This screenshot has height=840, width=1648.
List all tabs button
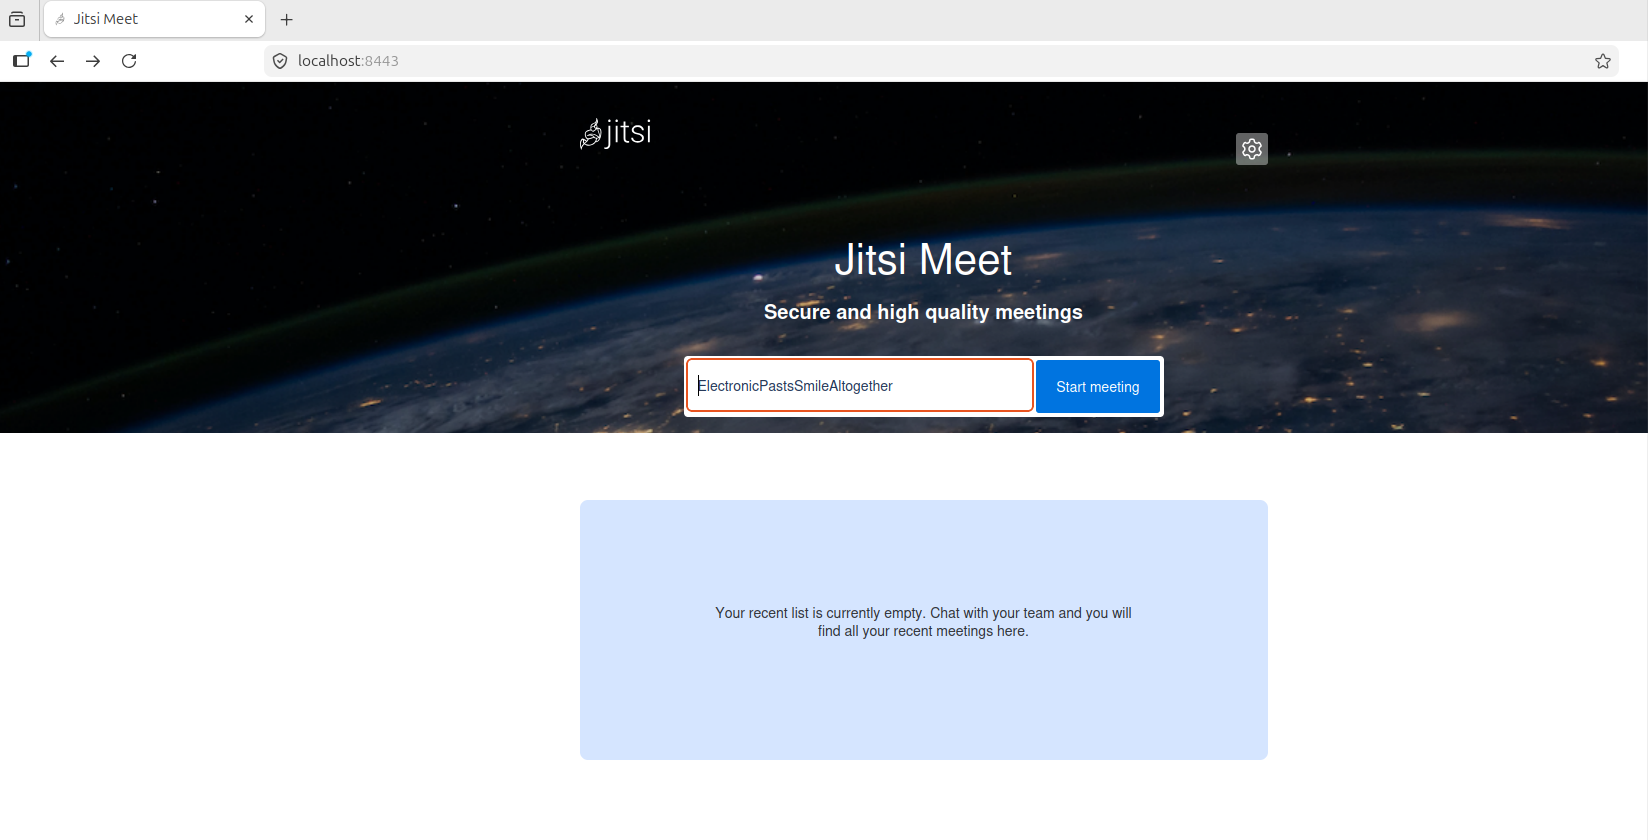pyautogui.click(x=17, y=19)
